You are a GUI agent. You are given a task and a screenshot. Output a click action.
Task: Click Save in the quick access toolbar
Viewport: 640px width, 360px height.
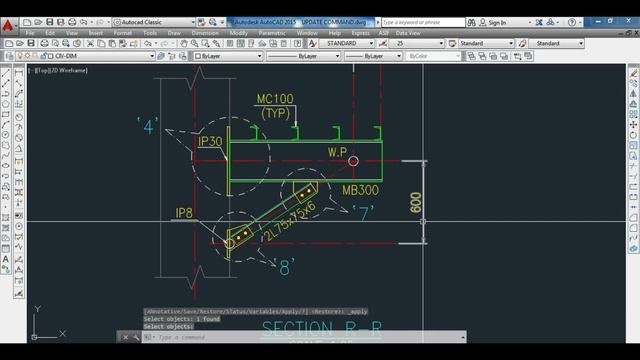(x=49, y=22)
